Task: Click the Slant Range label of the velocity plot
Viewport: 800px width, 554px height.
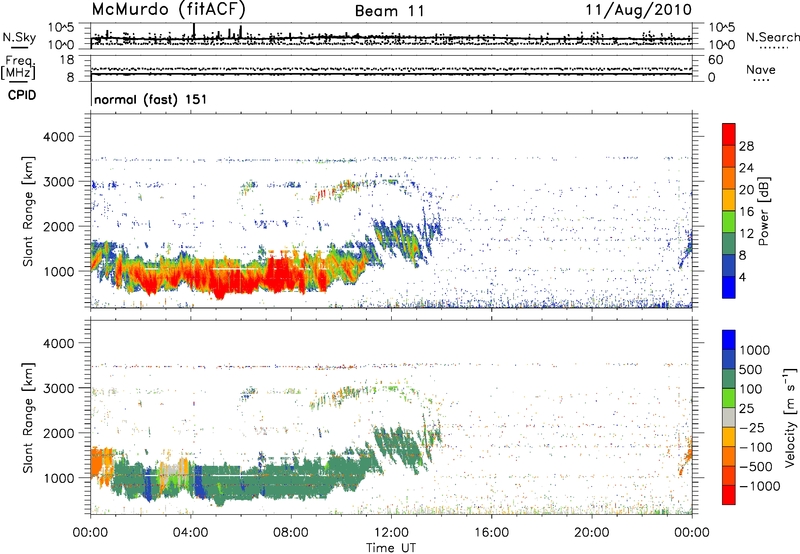Action: click(28, 417)
